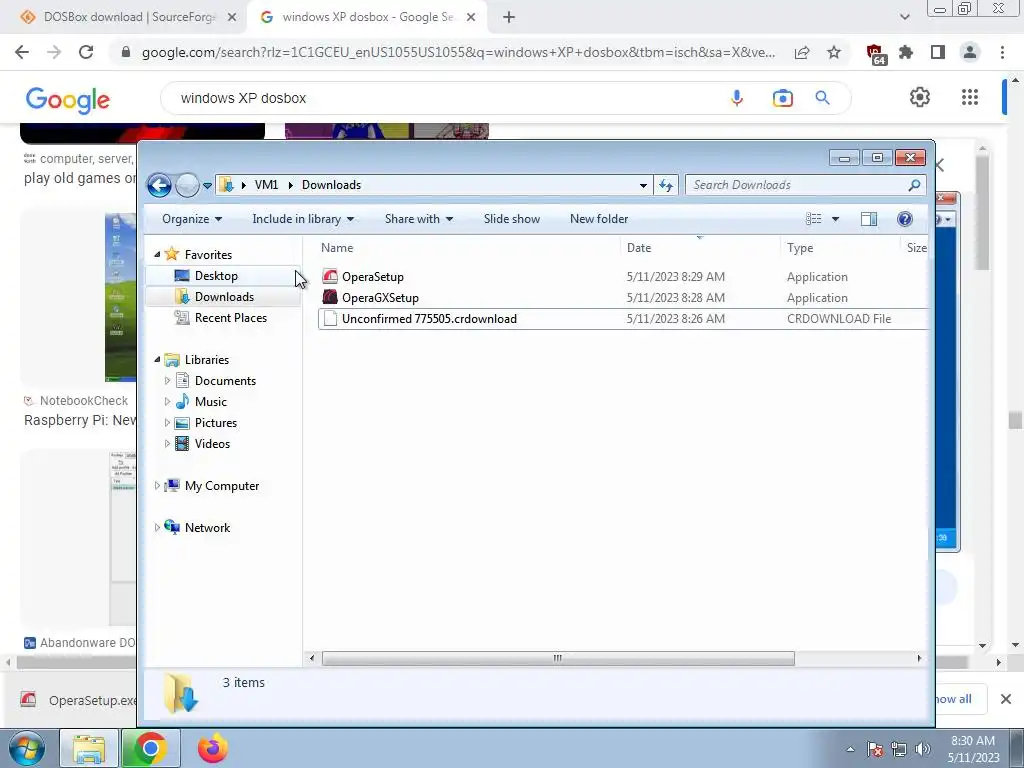Click VM1 in the address breadcrumb
This screenshot has width=1024, height=768.
266,185
